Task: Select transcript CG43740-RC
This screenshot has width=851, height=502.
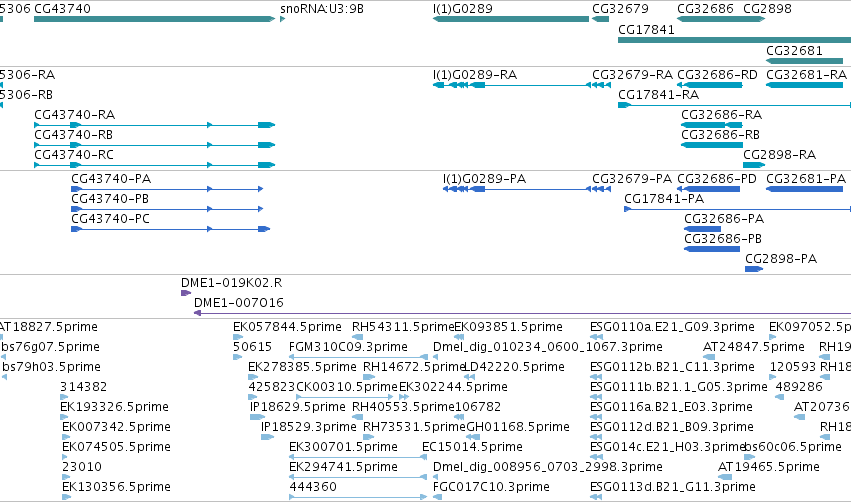Action: (155, 165)
